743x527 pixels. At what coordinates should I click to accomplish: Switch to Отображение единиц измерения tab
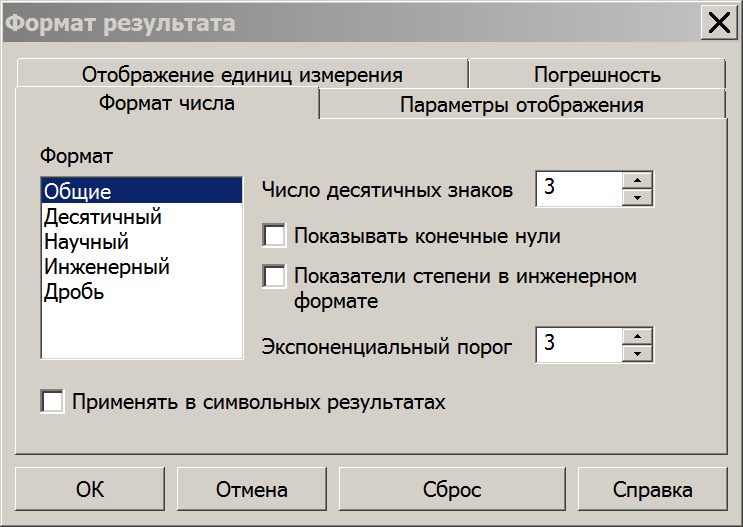pyautogui.click(x=242, y=74)
